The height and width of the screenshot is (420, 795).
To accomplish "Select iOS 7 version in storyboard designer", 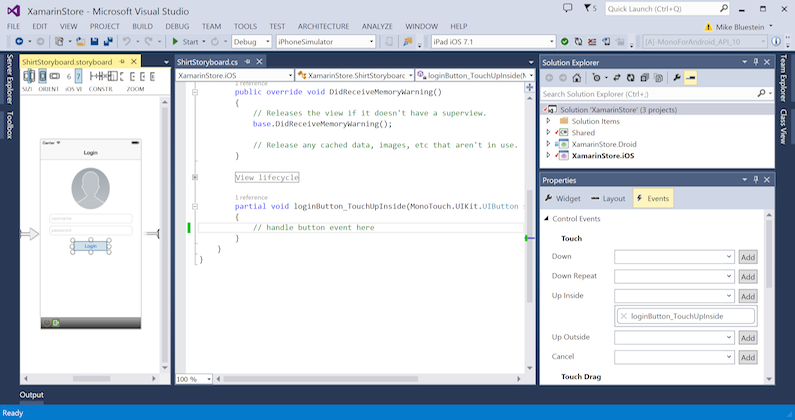I will click(78, 76).
